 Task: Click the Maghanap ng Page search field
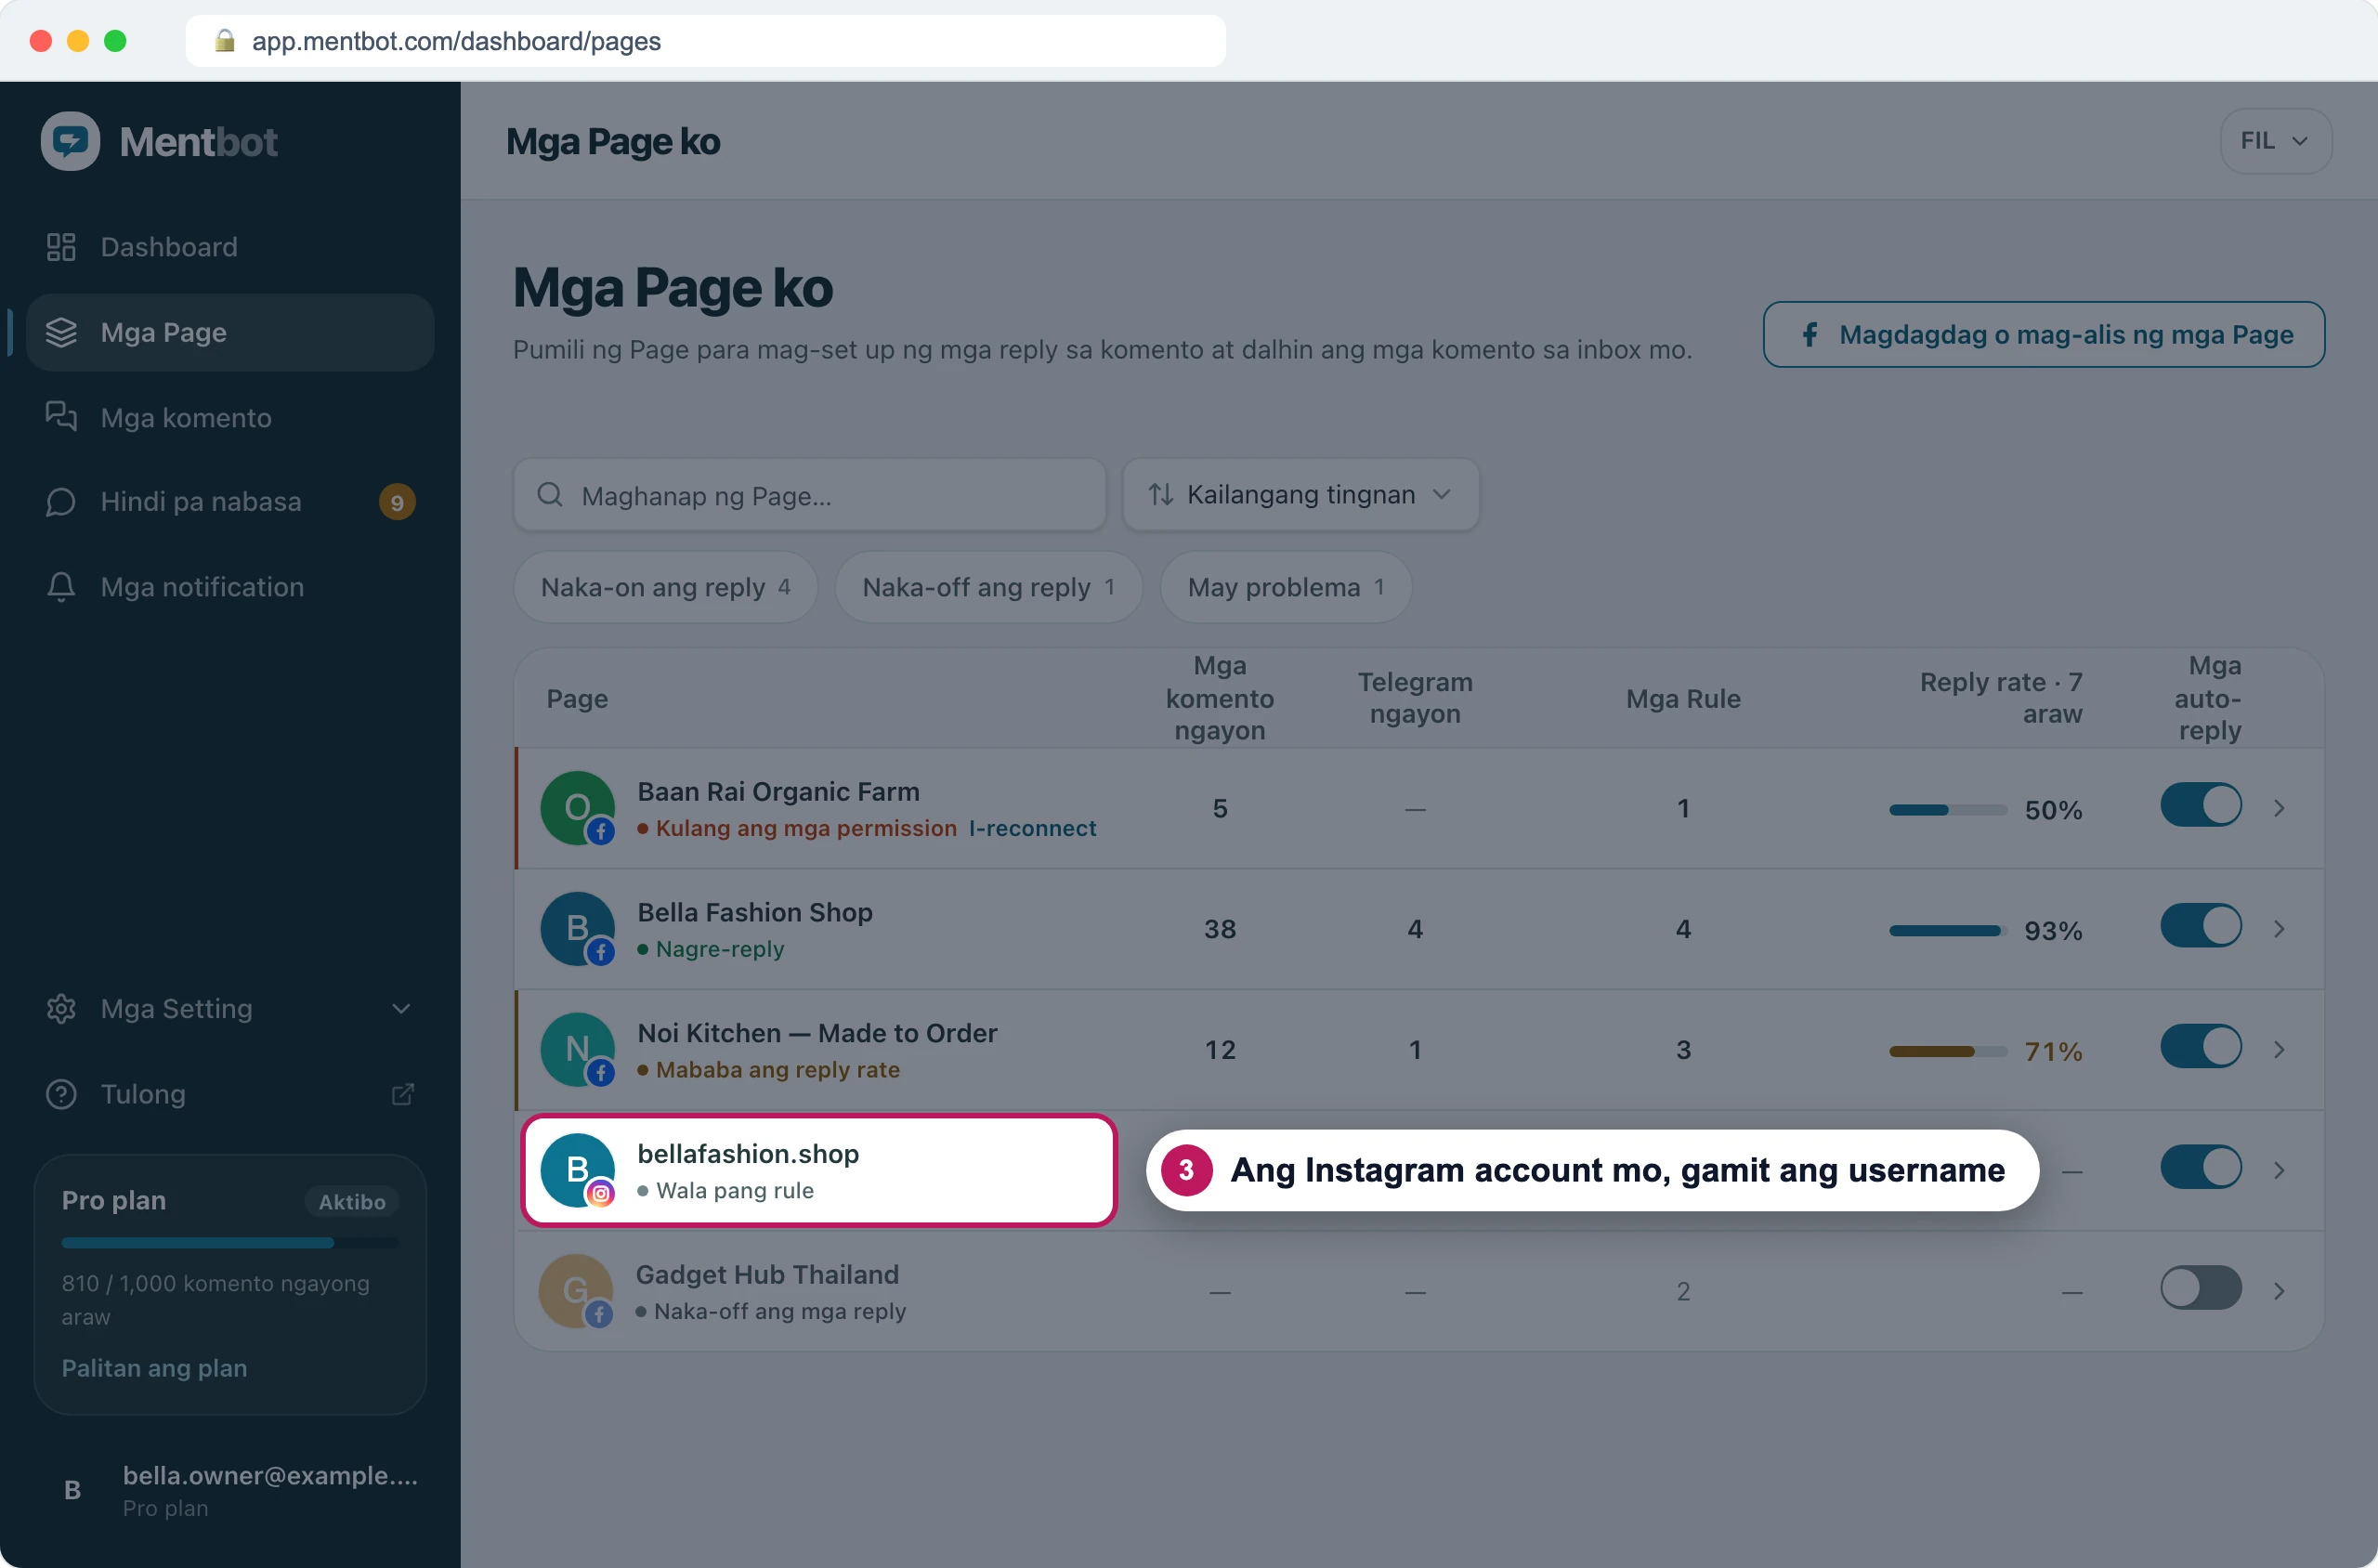tap(810, 495)
